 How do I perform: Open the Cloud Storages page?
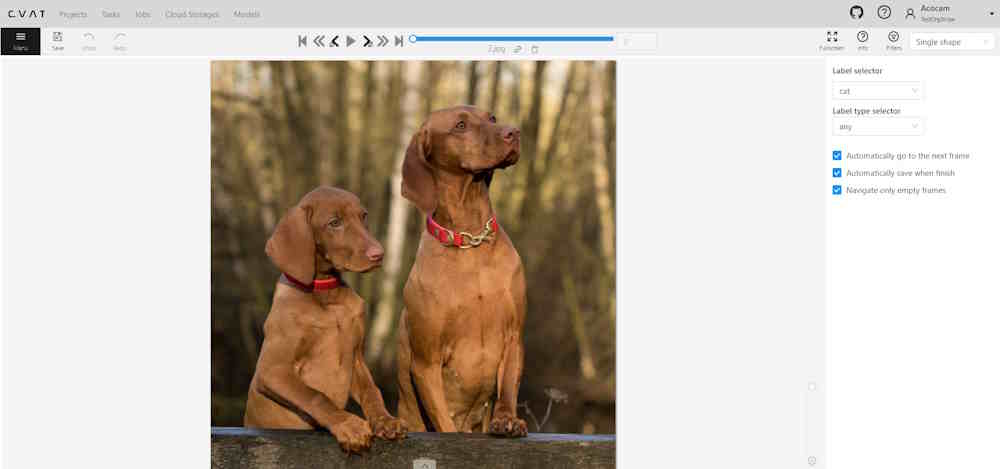pyautogui.click(x=191, y=15)
